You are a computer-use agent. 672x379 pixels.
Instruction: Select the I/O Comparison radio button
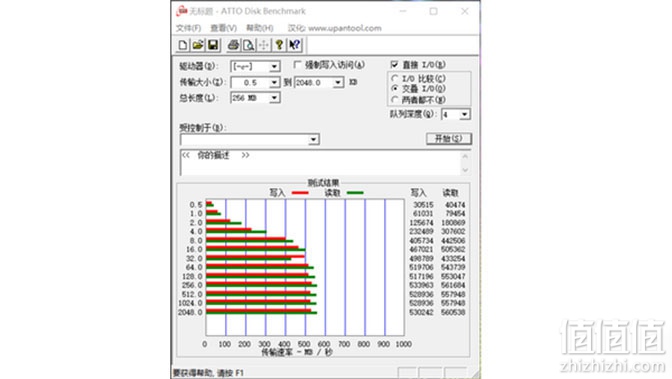pyautogui.click(x=395, y=78)
